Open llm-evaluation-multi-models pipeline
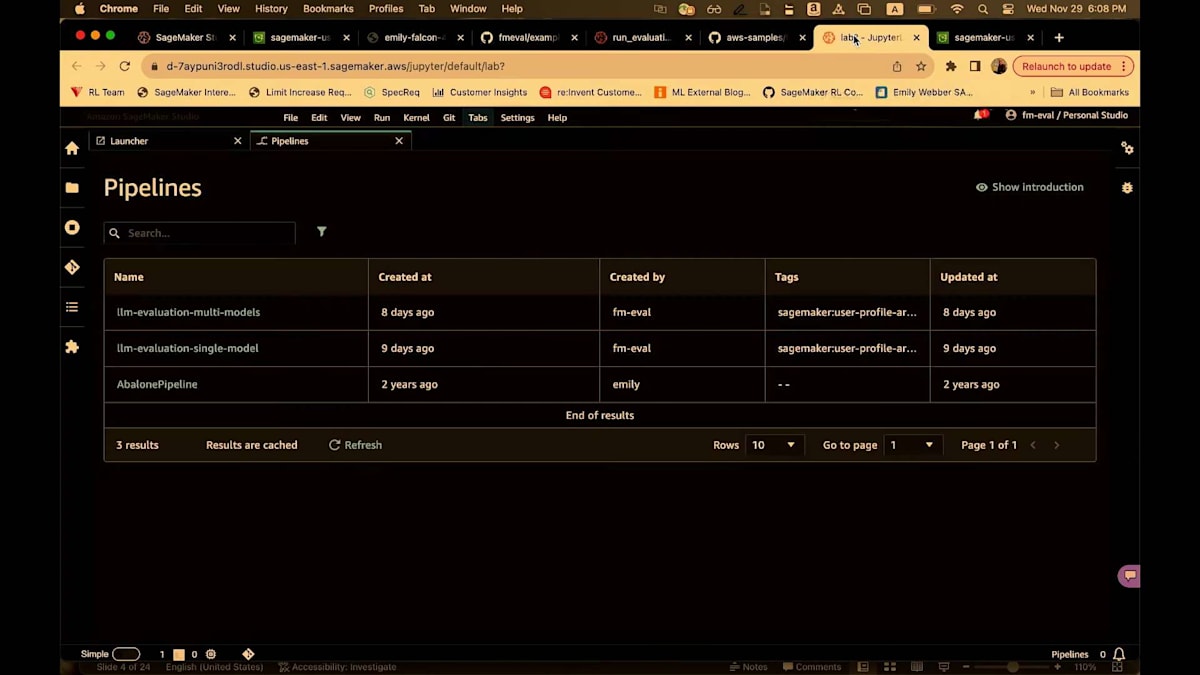Image resolution: width=1200 pixels, height=675 pixels. (x=188, y=312)
